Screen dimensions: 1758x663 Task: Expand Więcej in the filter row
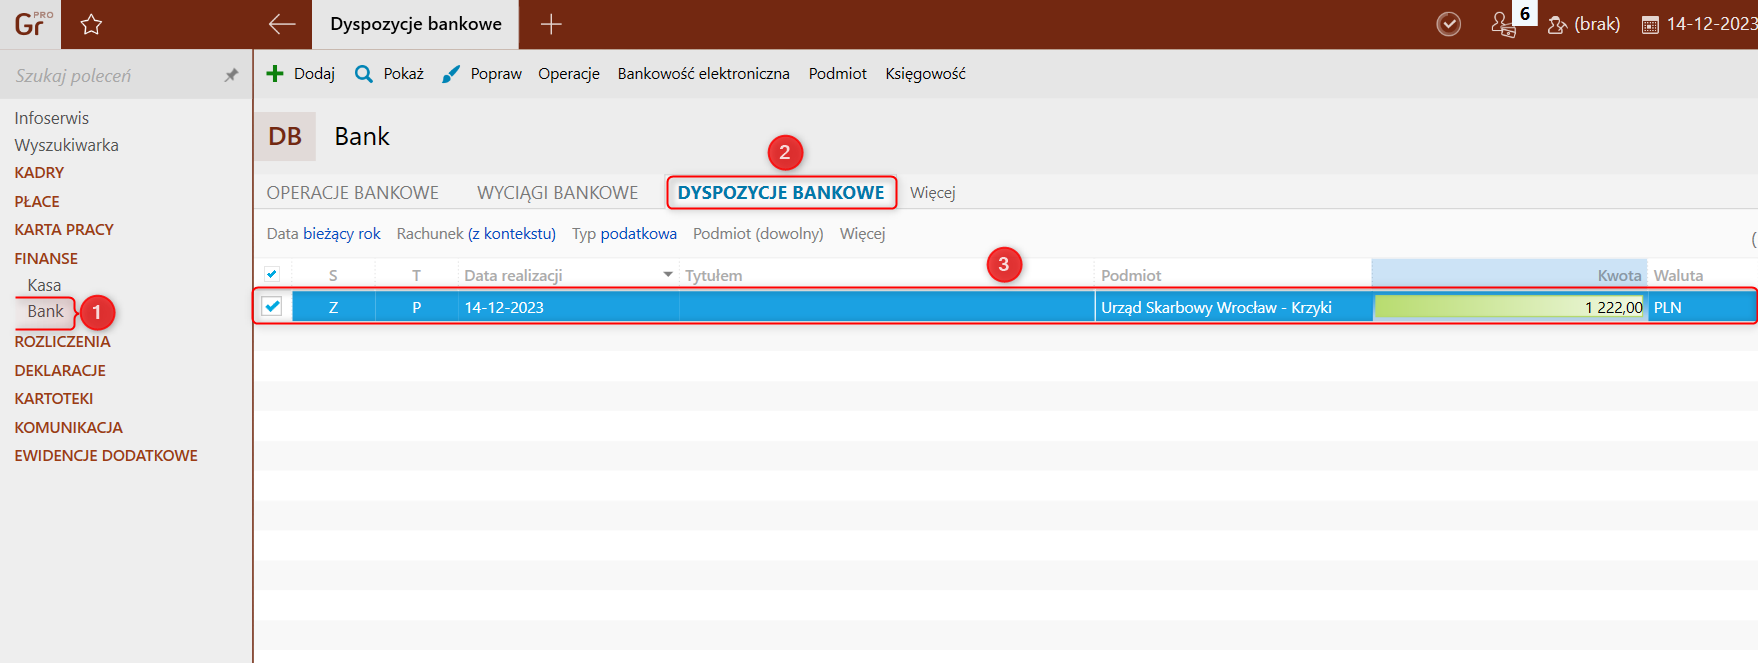click(862, 234)
